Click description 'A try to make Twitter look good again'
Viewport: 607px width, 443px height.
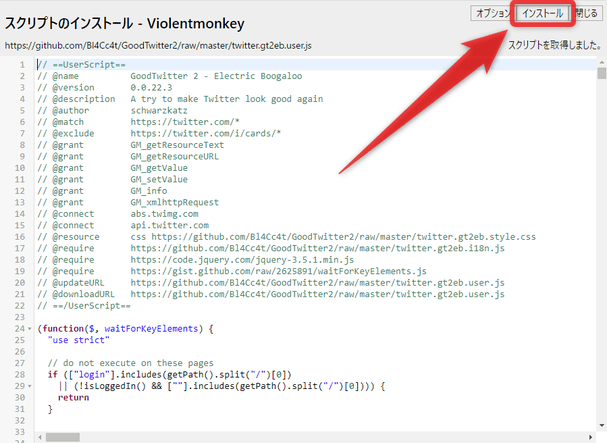[226, 99]
